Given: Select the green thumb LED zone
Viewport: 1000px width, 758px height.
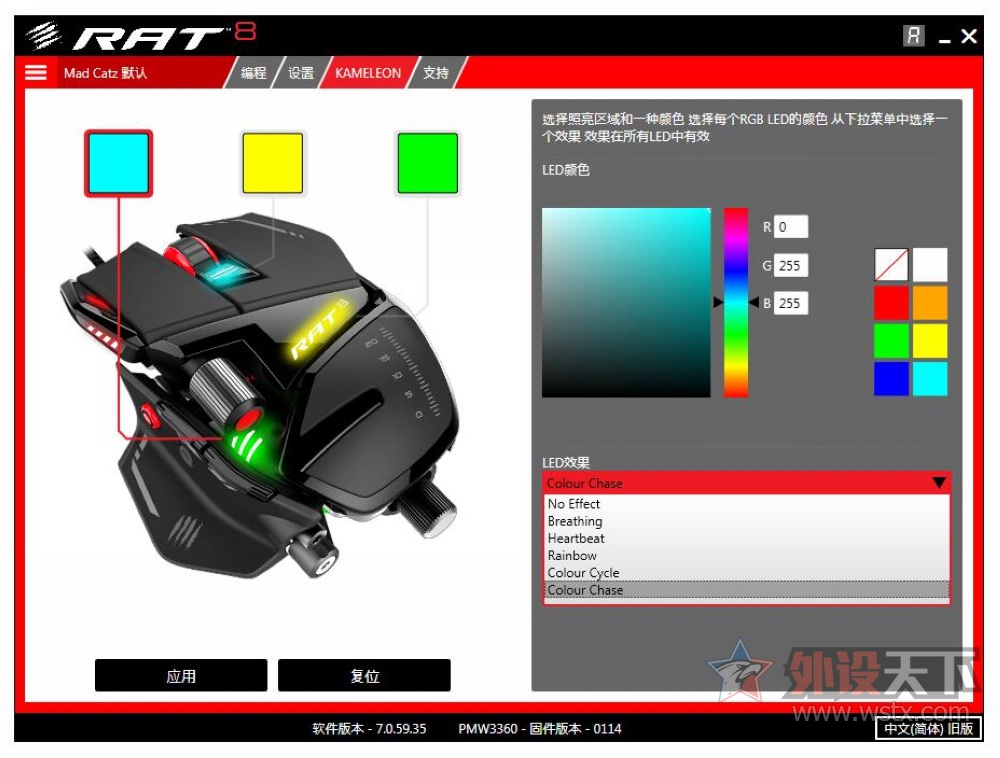Looking at the screenshot, I should (428, 163).
